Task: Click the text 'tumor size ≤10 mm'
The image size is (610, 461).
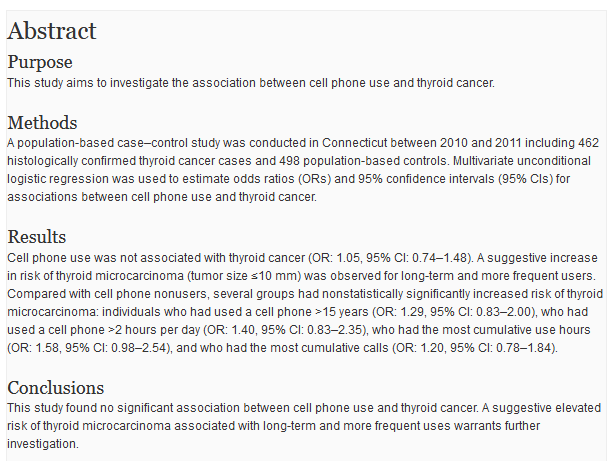Action: (244, 276)
